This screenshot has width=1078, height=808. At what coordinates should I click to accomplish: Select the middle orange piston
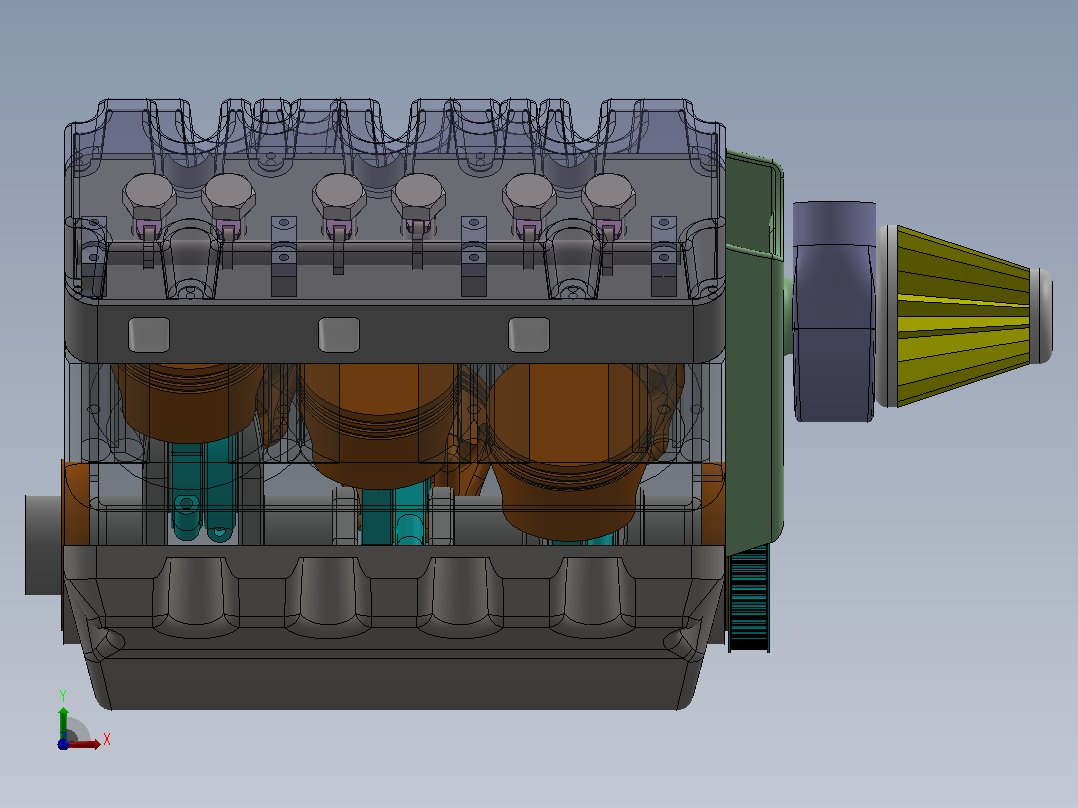380,424
